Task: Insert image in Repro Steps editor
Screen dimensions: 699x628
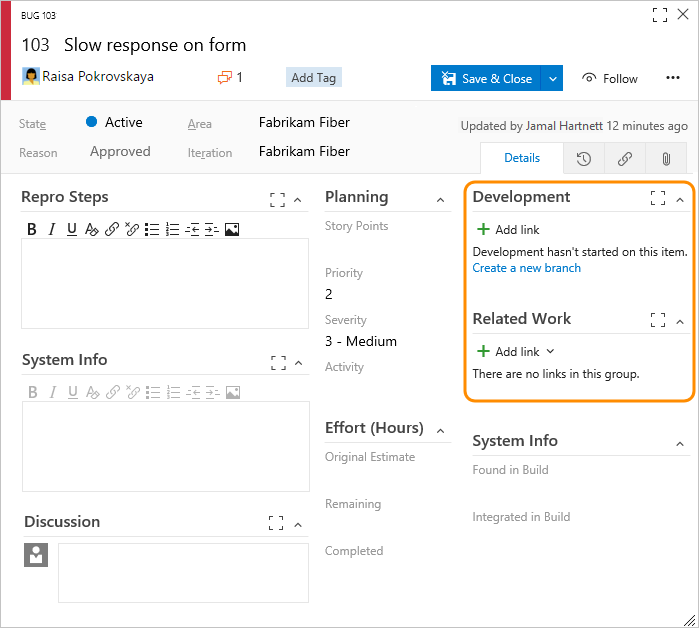Action: pos(231,229)
